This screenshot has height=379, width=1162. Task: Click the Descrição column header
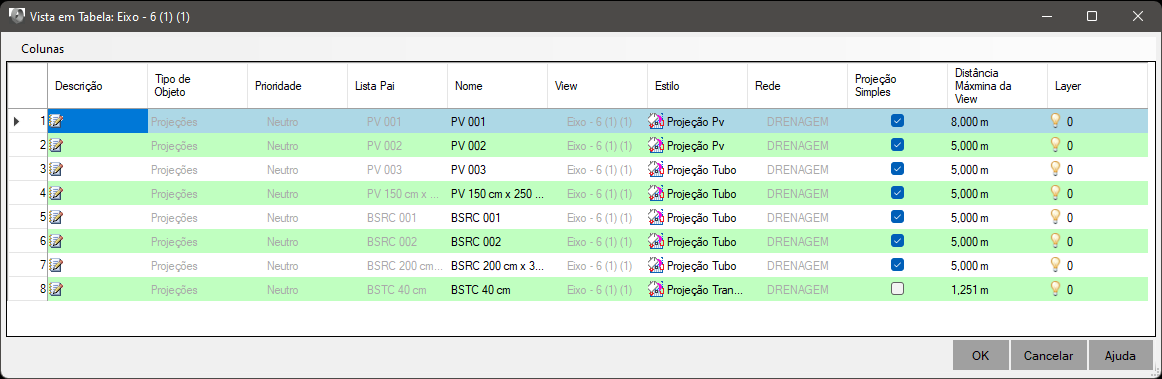coord(98,86)
